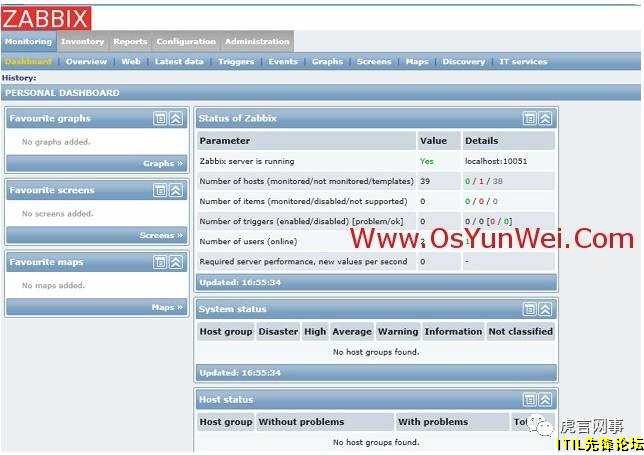
Task: Switch to the Monitoring tab
Action: pyautogui.click(x=28, y=42)
